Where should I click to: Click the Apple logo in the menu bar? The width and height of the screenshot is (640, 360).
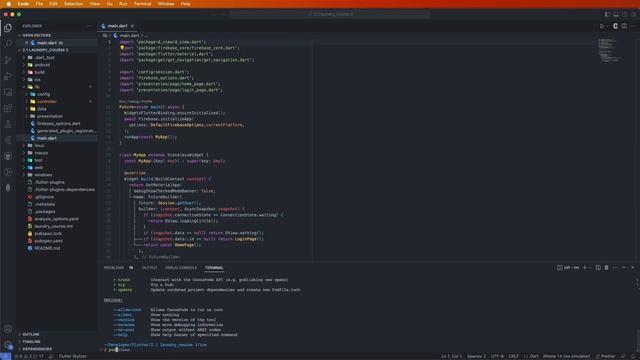(x=9, y=4)
